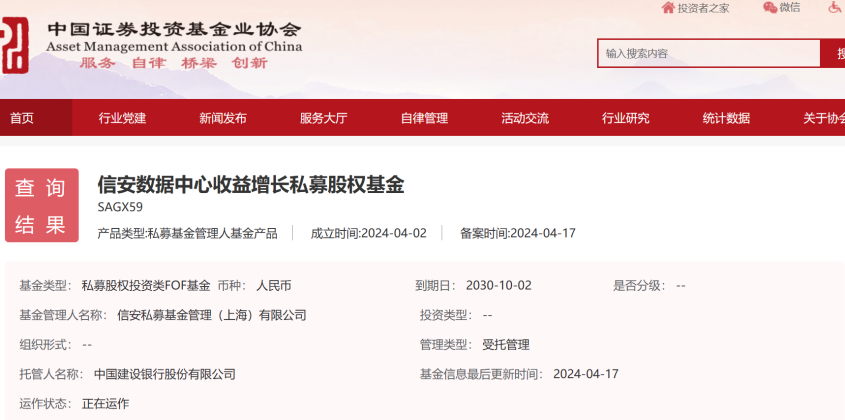This screenshot has height=420, width=845.
Task: Click the 中国证券投资基金业协会 site title
Action: [x=174, y=29]
